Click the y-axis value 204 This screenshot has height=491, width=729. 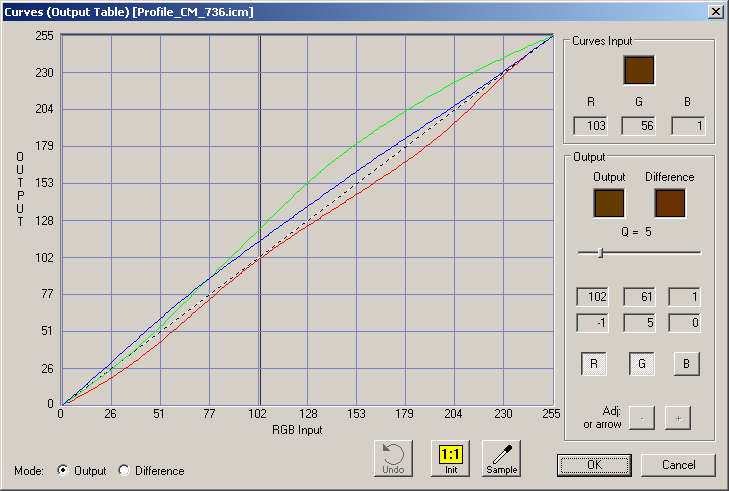coord(44,109)
